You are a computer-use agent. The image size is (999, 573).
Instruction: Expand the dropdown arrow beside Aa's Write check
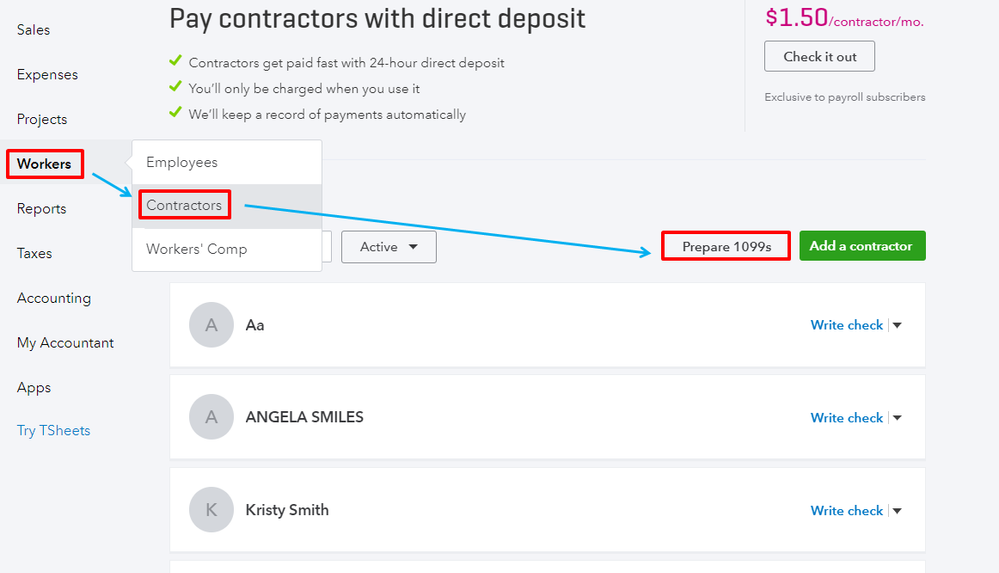click(x=897, y=325)
